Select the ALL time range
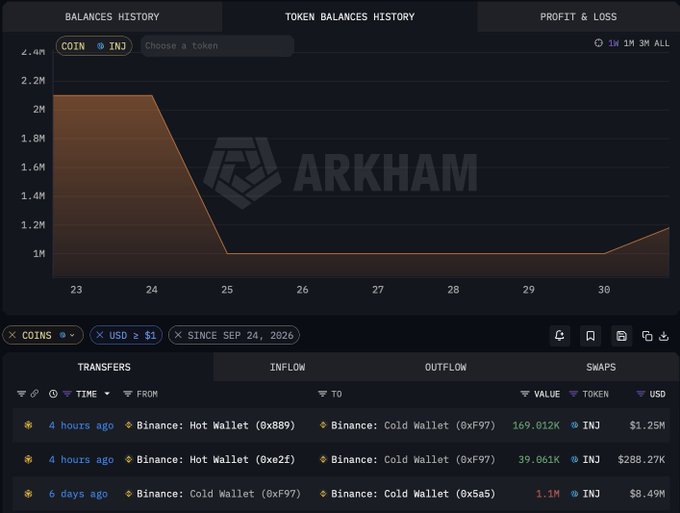Screen dimensions: 680x513 [x=662, y=43]
